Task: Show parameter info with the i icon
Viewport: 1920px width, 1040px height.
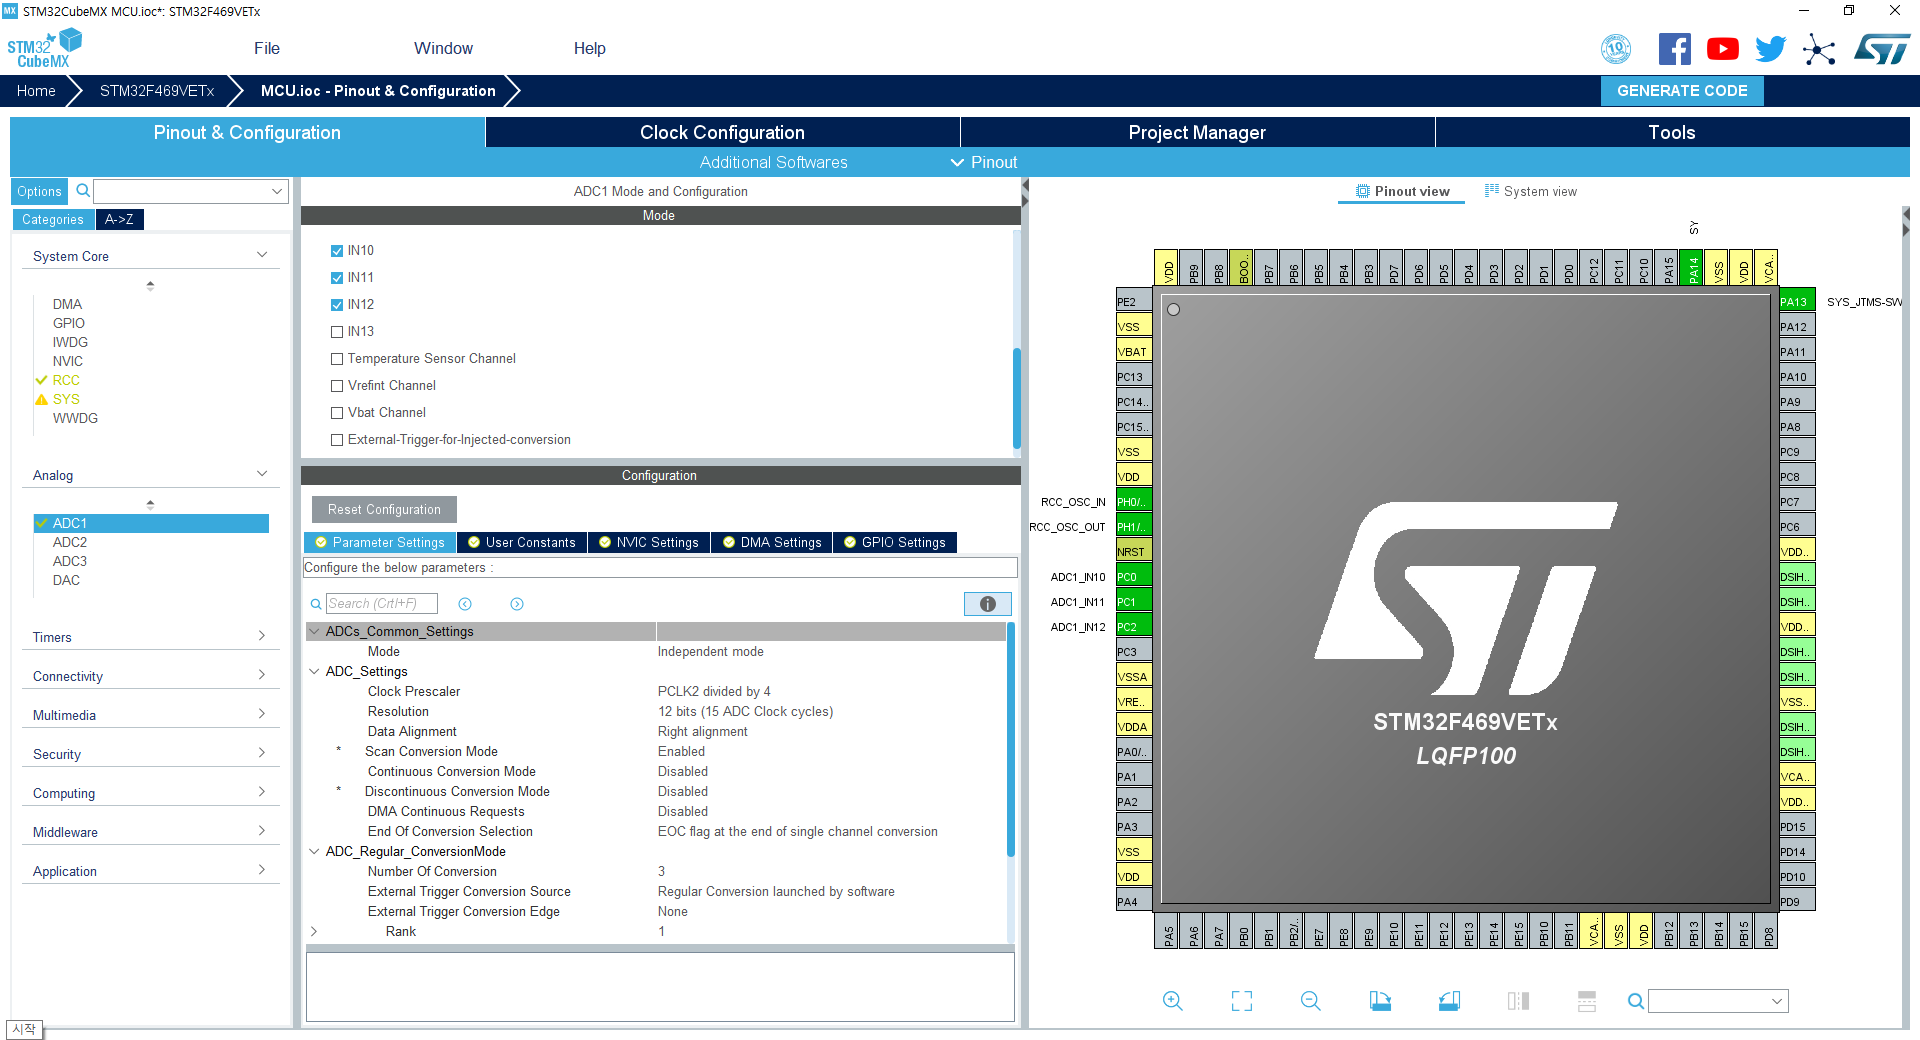Action: [987, 604]
